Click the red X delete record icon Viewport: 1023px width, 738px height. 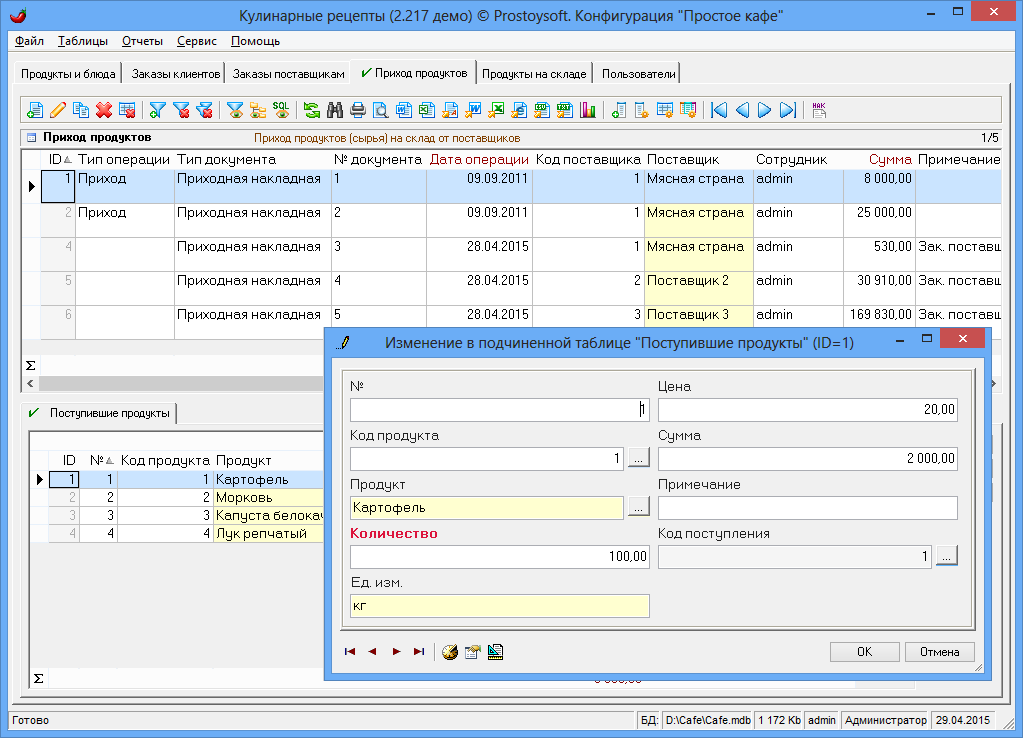pos(103,110)
